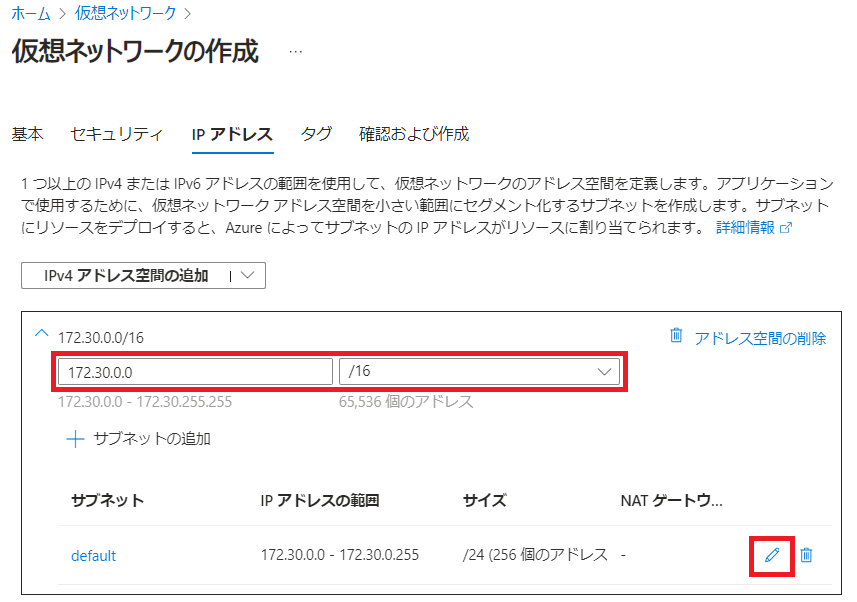This screenshot has width=857, height=602.
Task: Switch to the 基本 tab
Action: tap(27, 134)
